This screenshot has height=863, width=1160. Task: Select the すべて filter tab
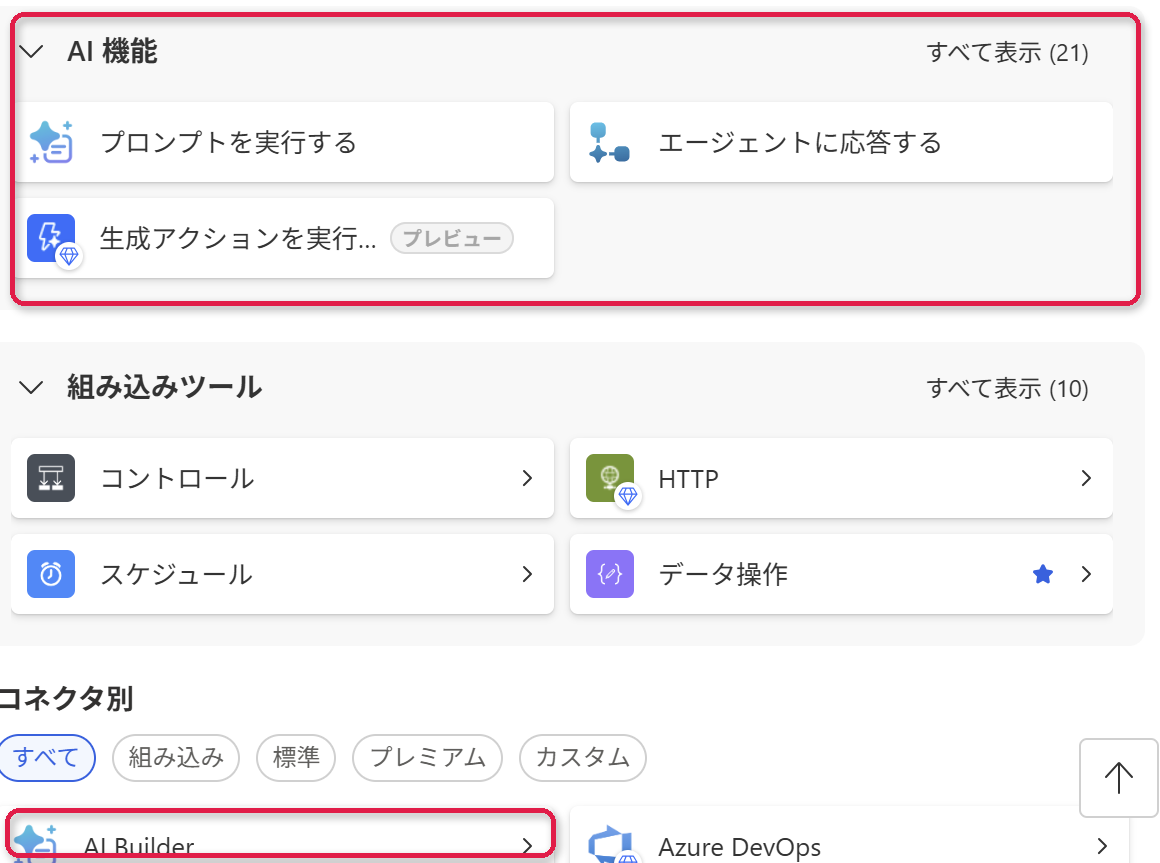tap(46, 757)
